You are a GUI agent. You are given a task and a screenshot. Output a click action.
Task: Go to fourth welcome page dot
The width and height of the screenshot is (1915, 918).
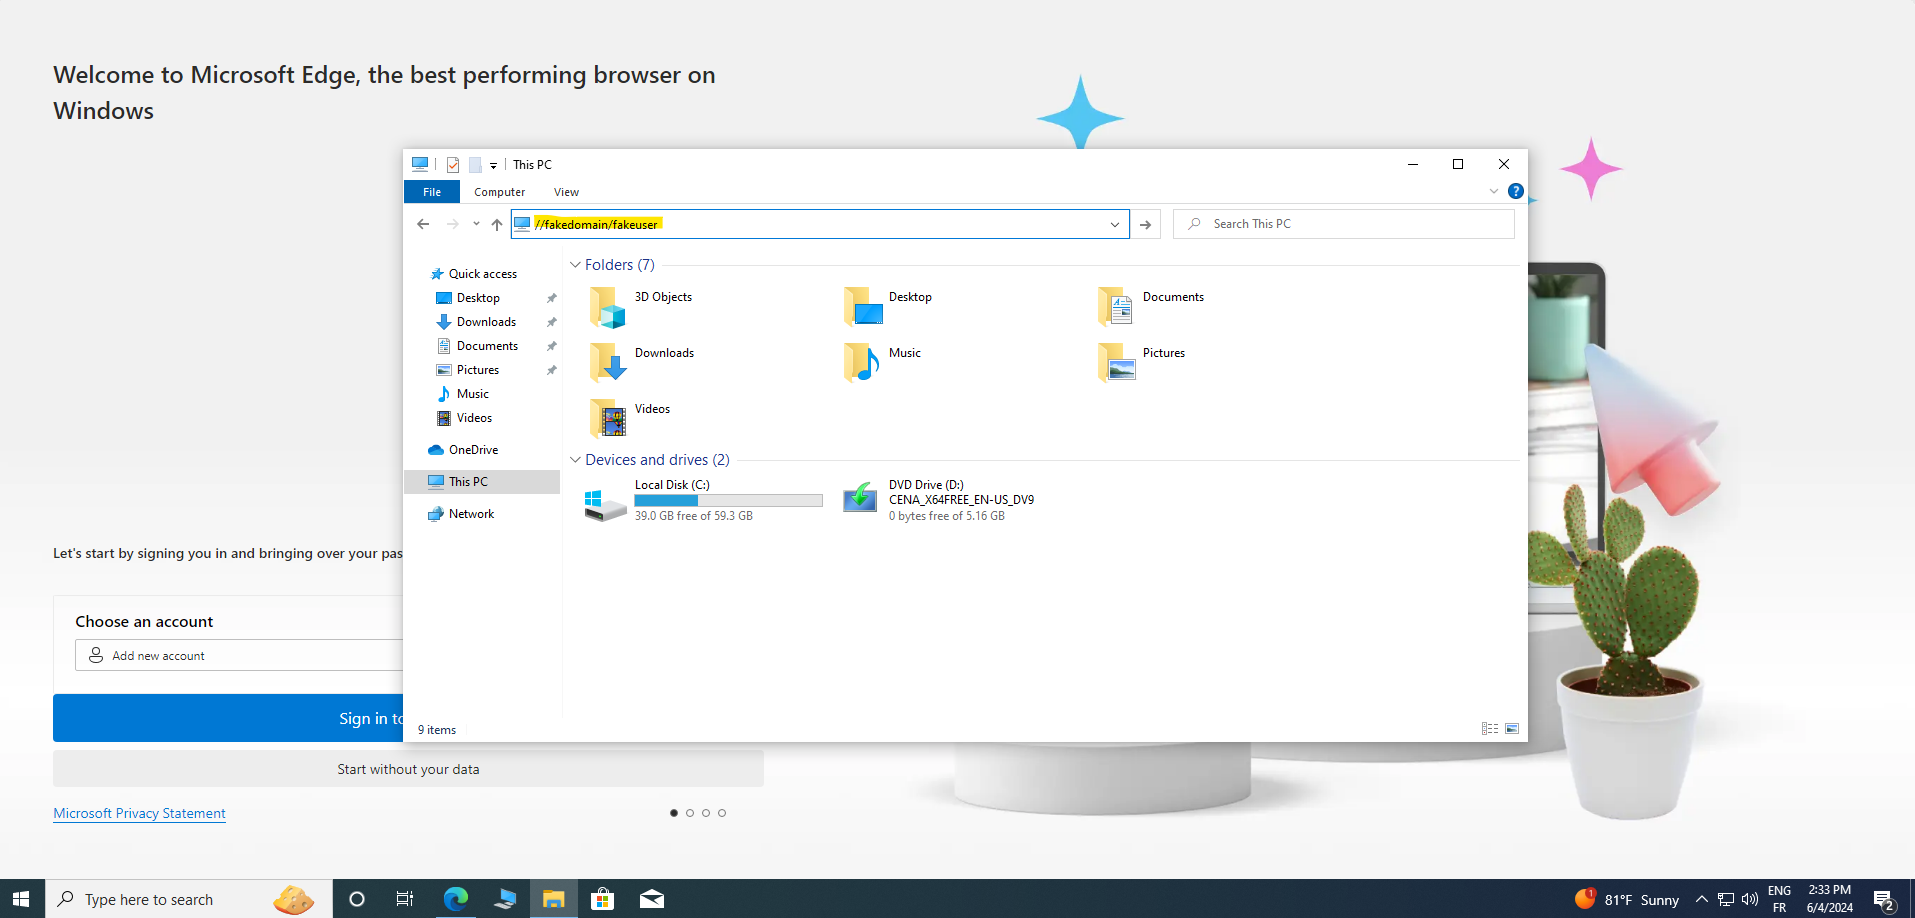[x=722, y=813]
